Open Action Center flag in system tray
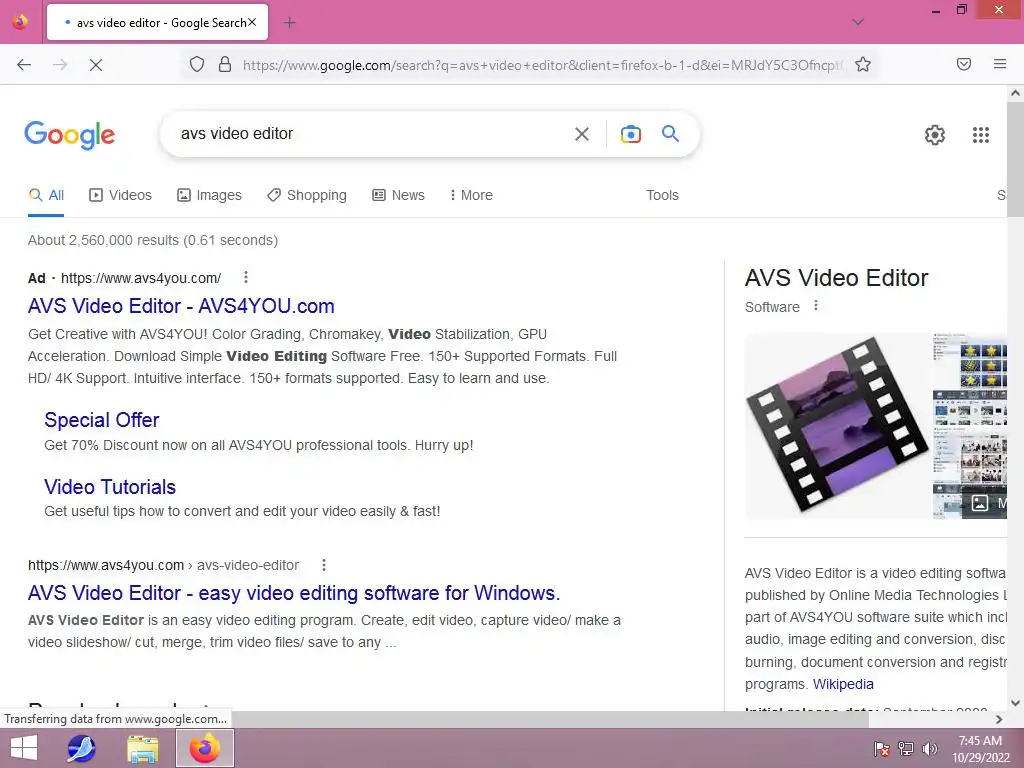The height and width of the screenshot is (768, 1024). pos(882,748)
